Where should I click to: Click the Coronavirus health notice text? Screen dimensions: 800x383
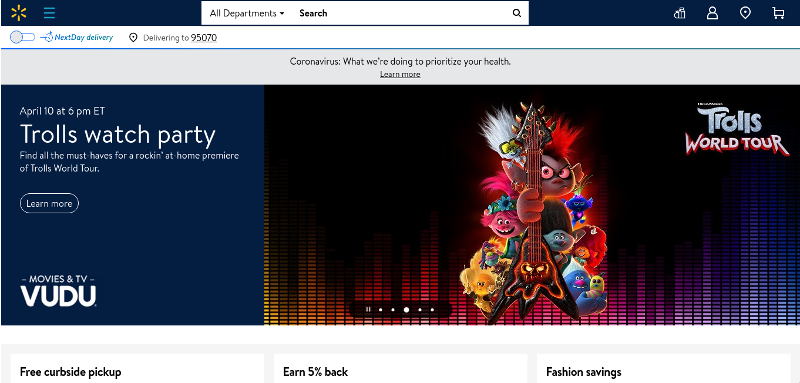pyautogui.click(x=400, y=62)
